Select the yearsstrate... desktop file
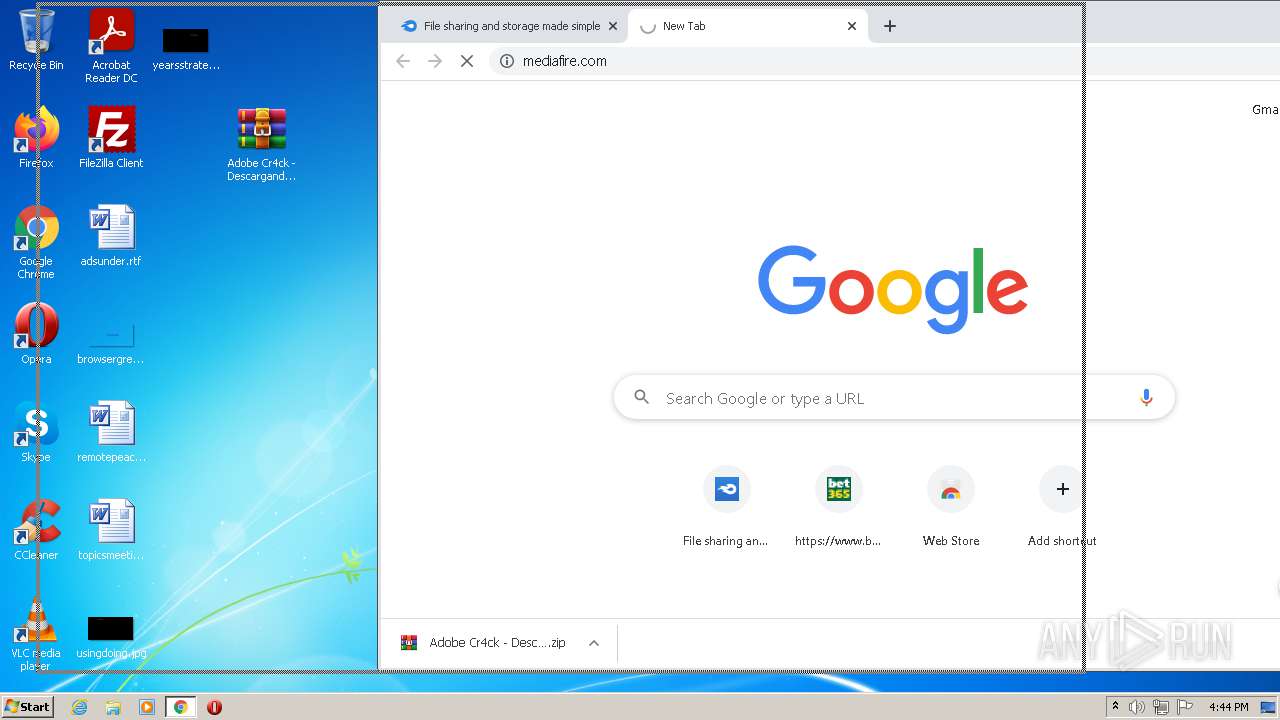 (186, 48)
